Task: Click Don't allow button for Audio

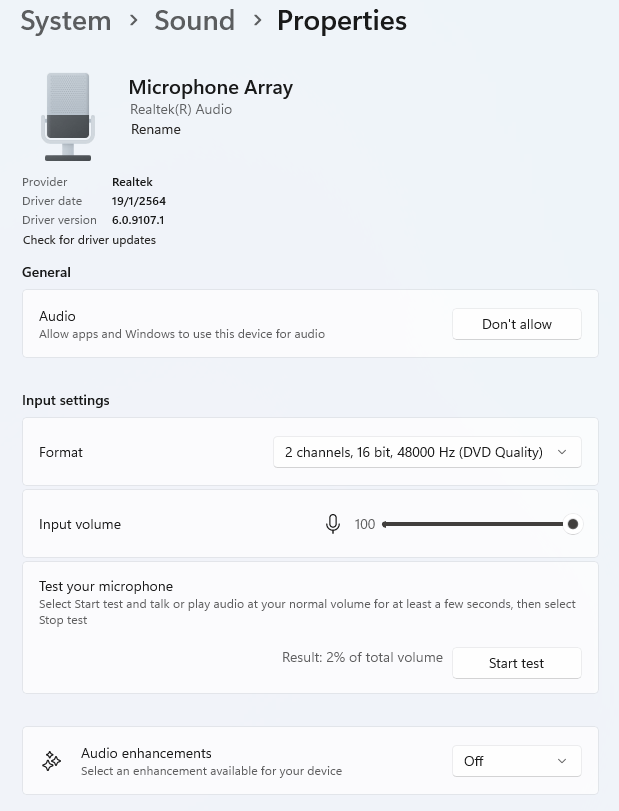Action: point(517,324)
